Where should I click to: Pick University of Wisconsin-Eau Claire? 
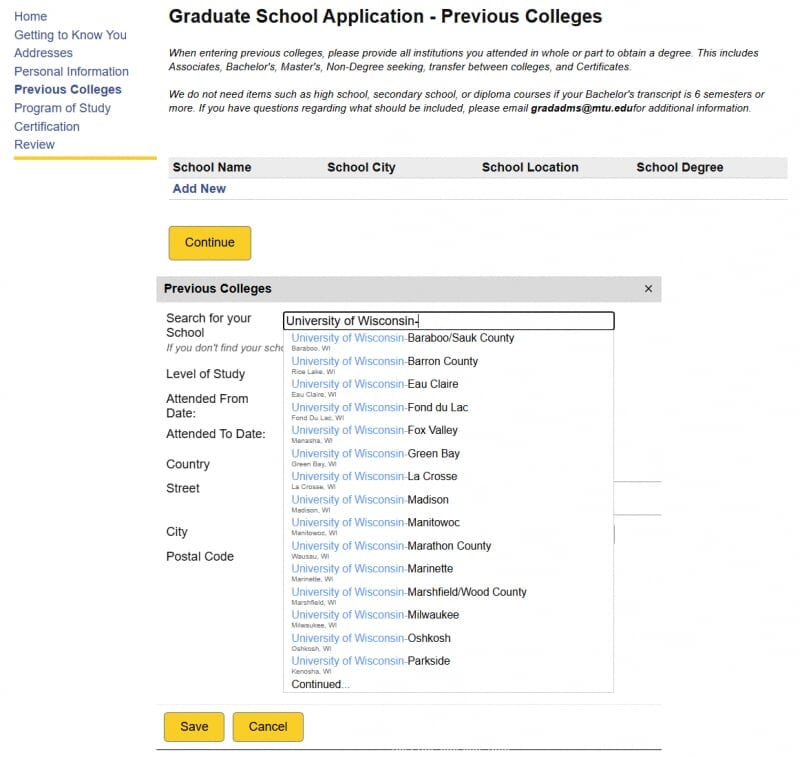tap(448, 388)
